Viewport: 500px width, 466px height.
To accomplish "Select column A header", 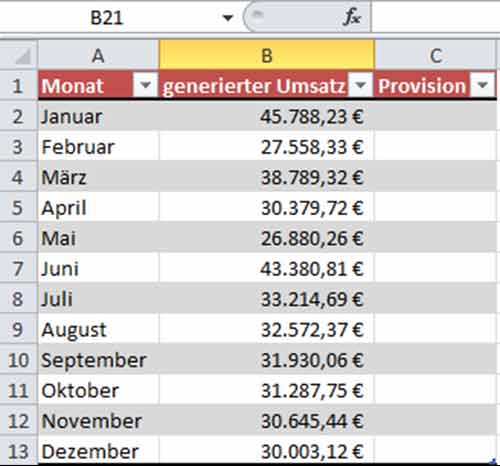I will (x=98, y=55).
